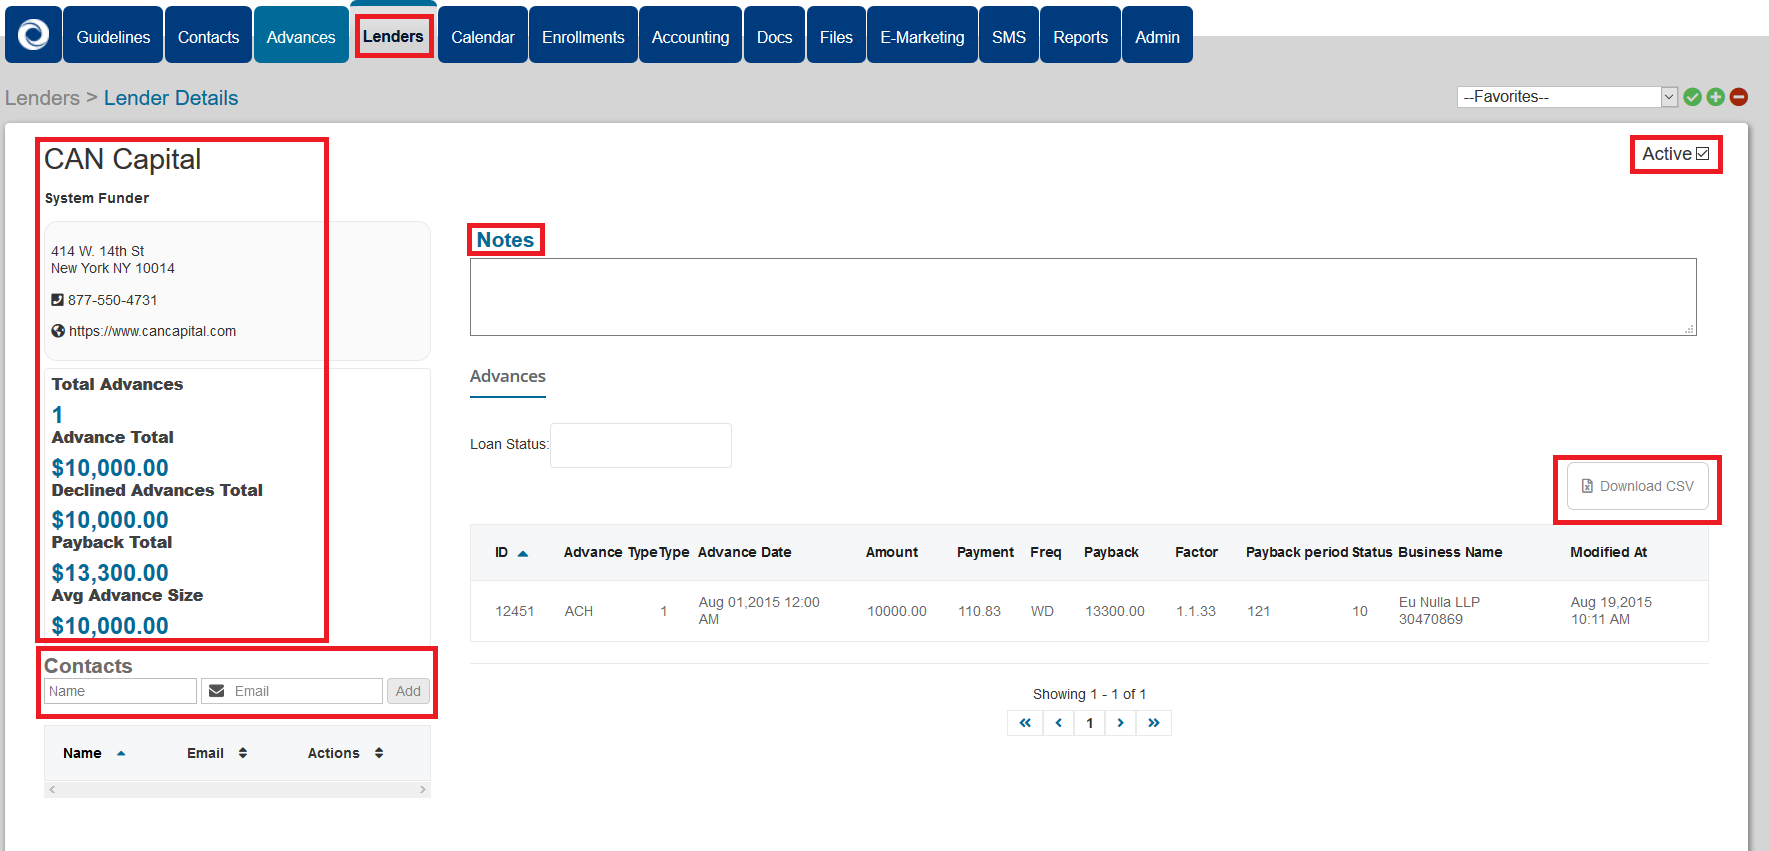Click the Download CSV button

[1637, 486]
